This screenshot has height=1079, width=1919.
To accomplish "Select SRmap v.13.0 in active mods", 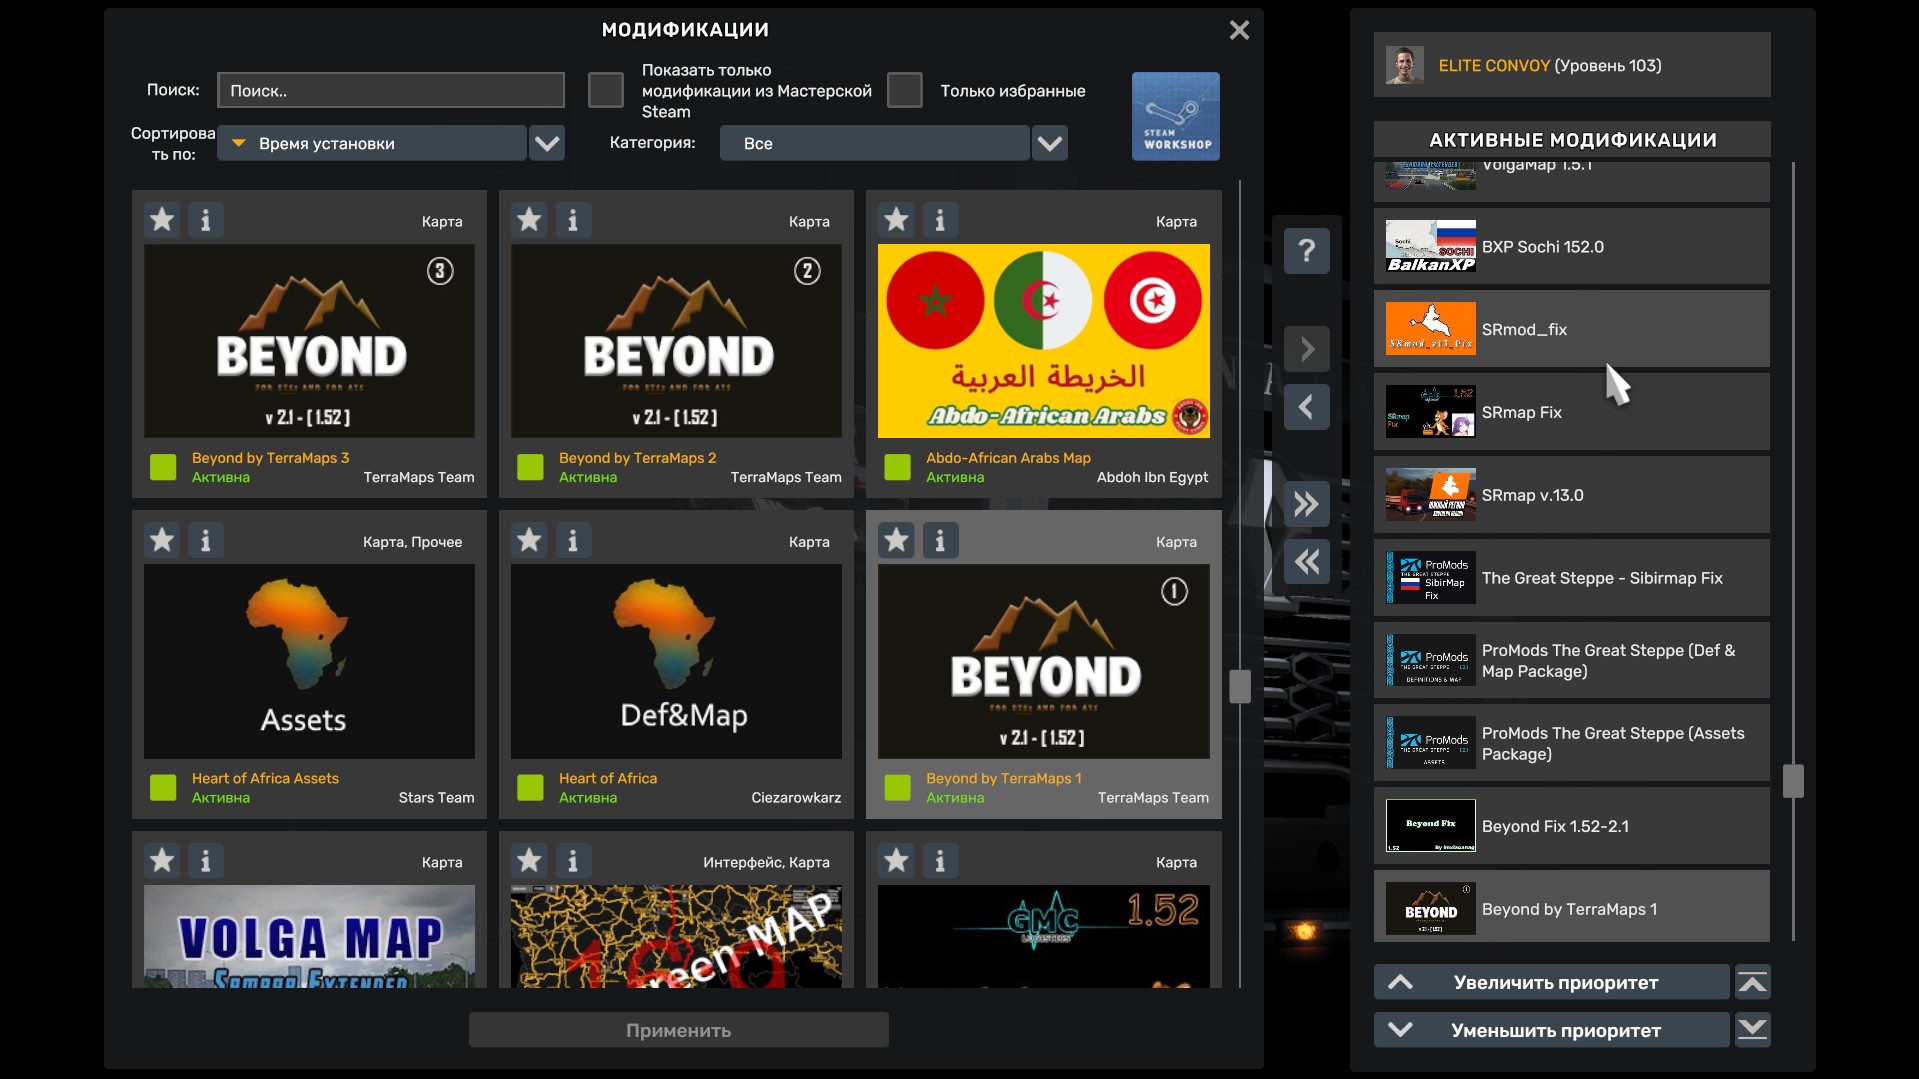I will (x=1571, y=495).
